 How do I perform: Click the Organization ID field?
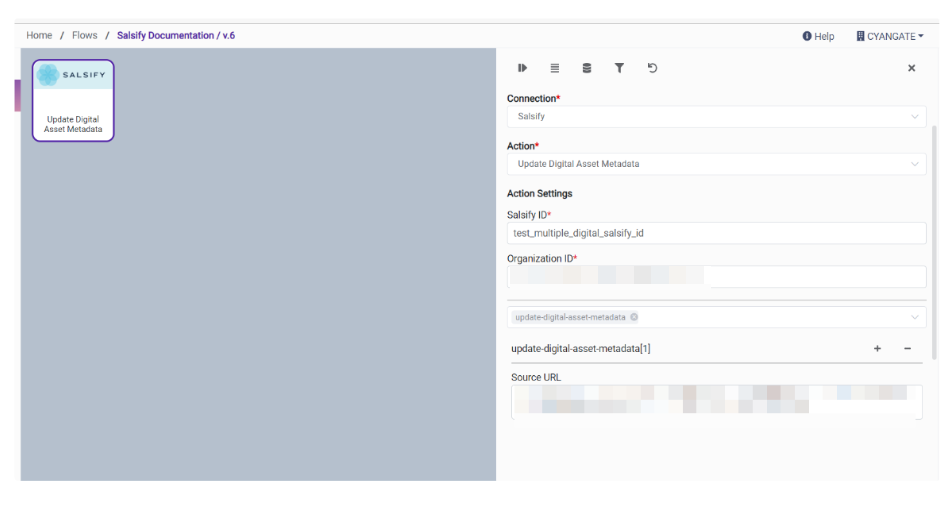[716, 276]
